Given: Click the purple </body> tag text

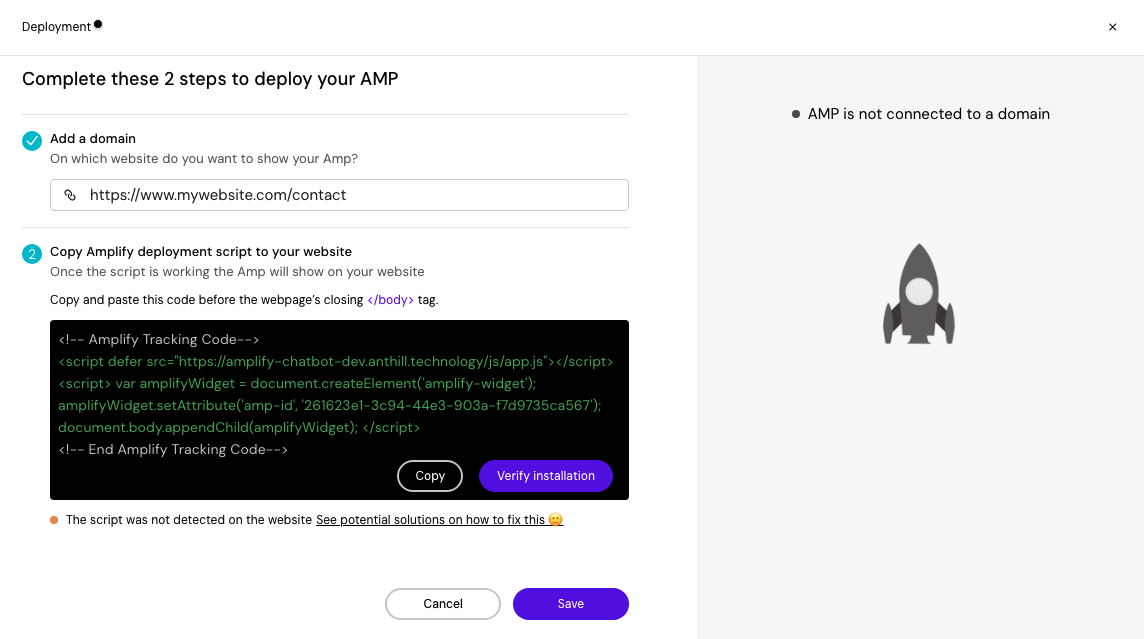Looking at the screenshot, I should pyautogui.click(x=390, y=300).
